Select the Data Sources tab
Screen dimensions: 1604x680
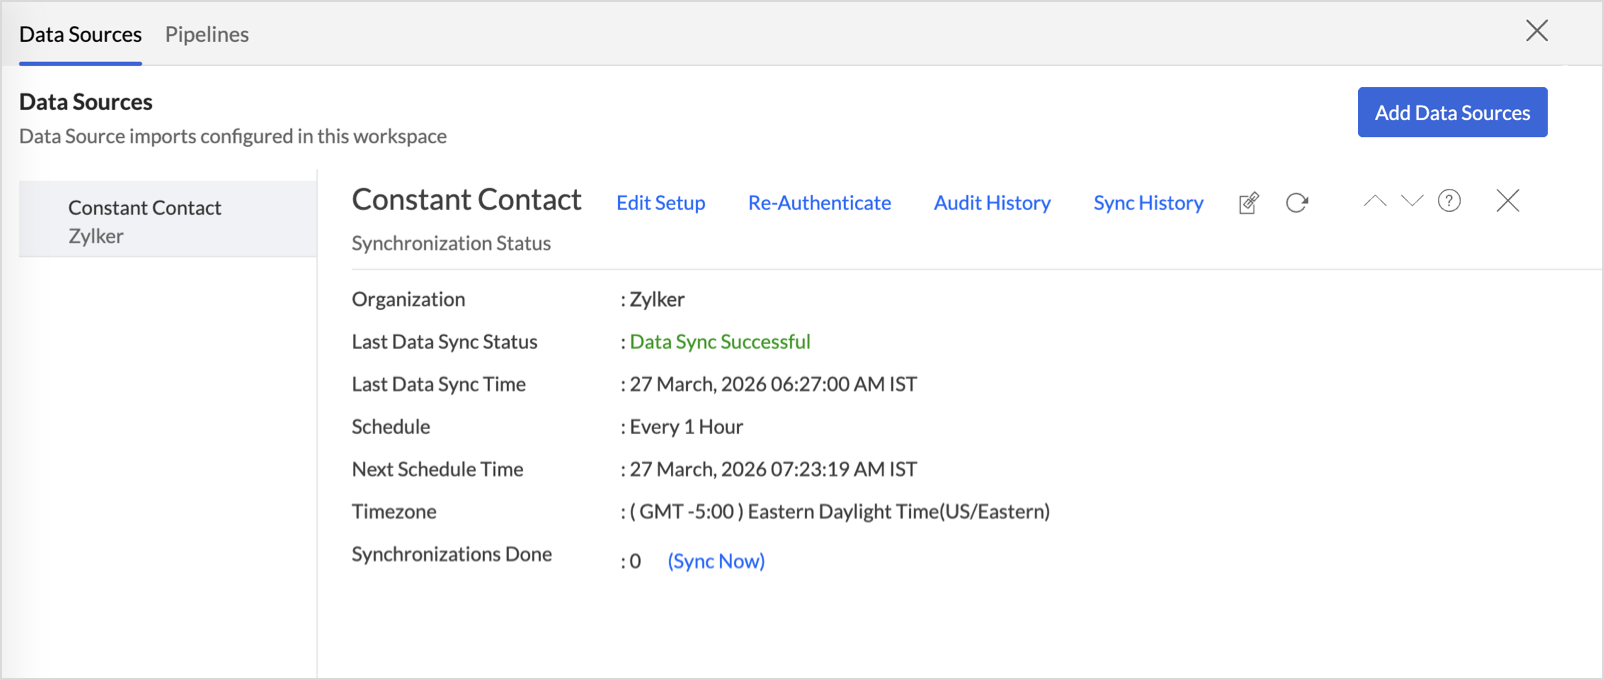point(81,35)
